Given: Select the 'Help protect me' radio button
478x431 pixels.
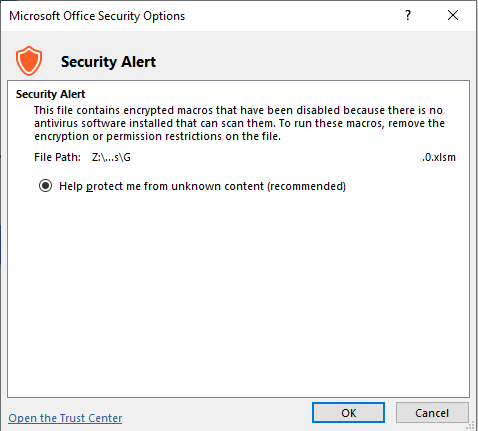Looking at the screenshot, I should coord(45,186).
